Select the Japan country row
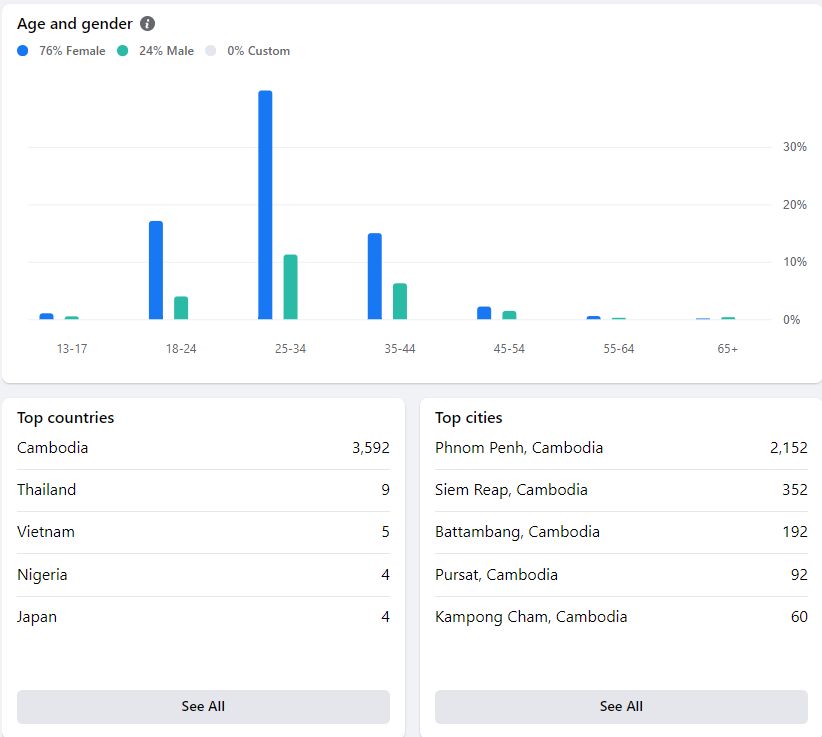The image size is (822, 737). 203,616
